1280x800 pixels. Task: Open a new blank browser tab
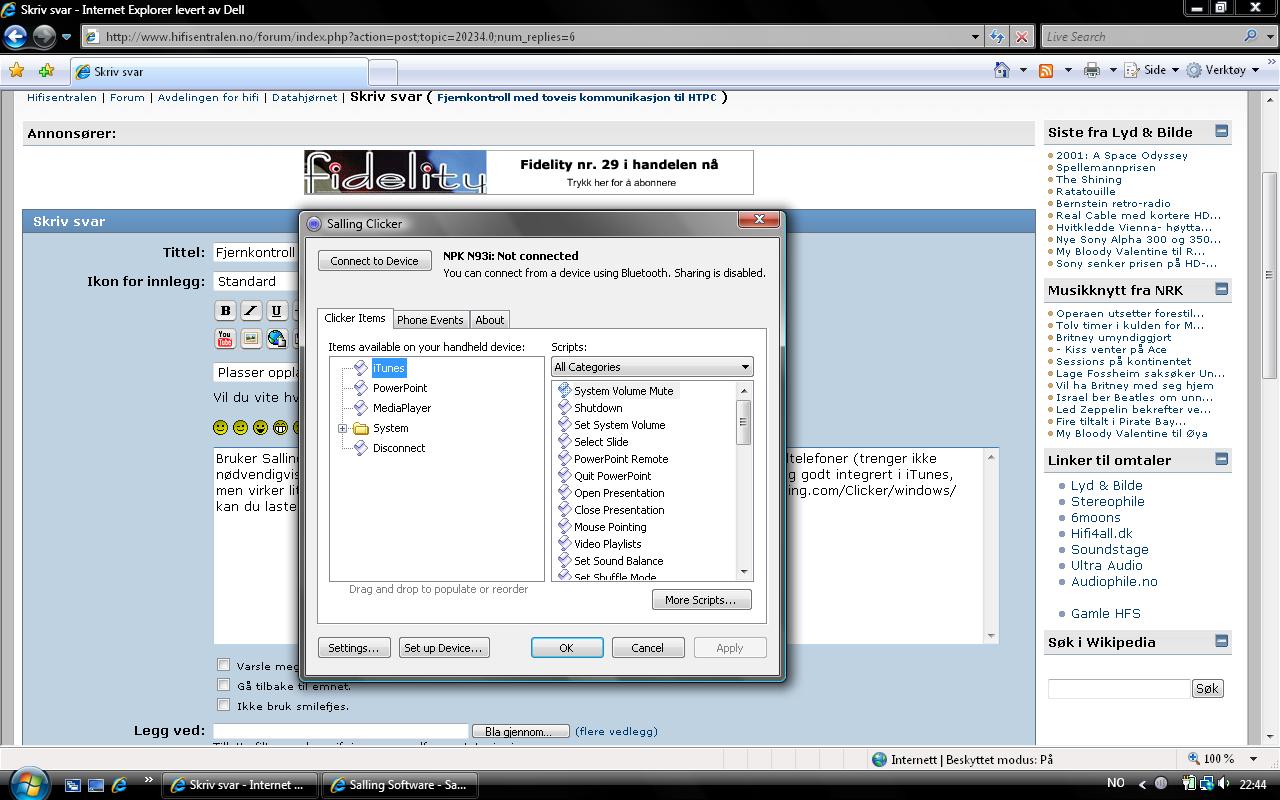click(383, 72)
